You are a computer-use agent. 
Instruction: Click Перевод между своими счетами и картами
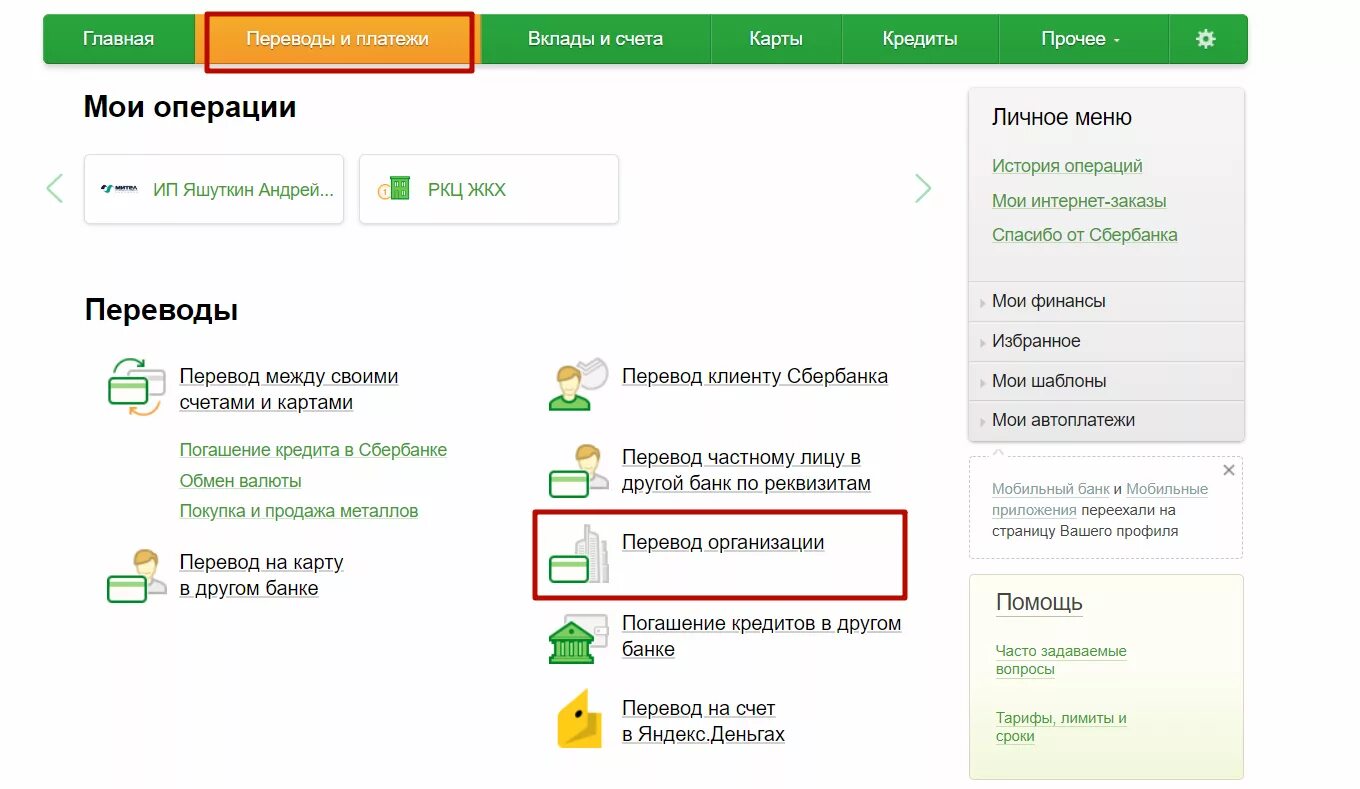tap(289, 390)
